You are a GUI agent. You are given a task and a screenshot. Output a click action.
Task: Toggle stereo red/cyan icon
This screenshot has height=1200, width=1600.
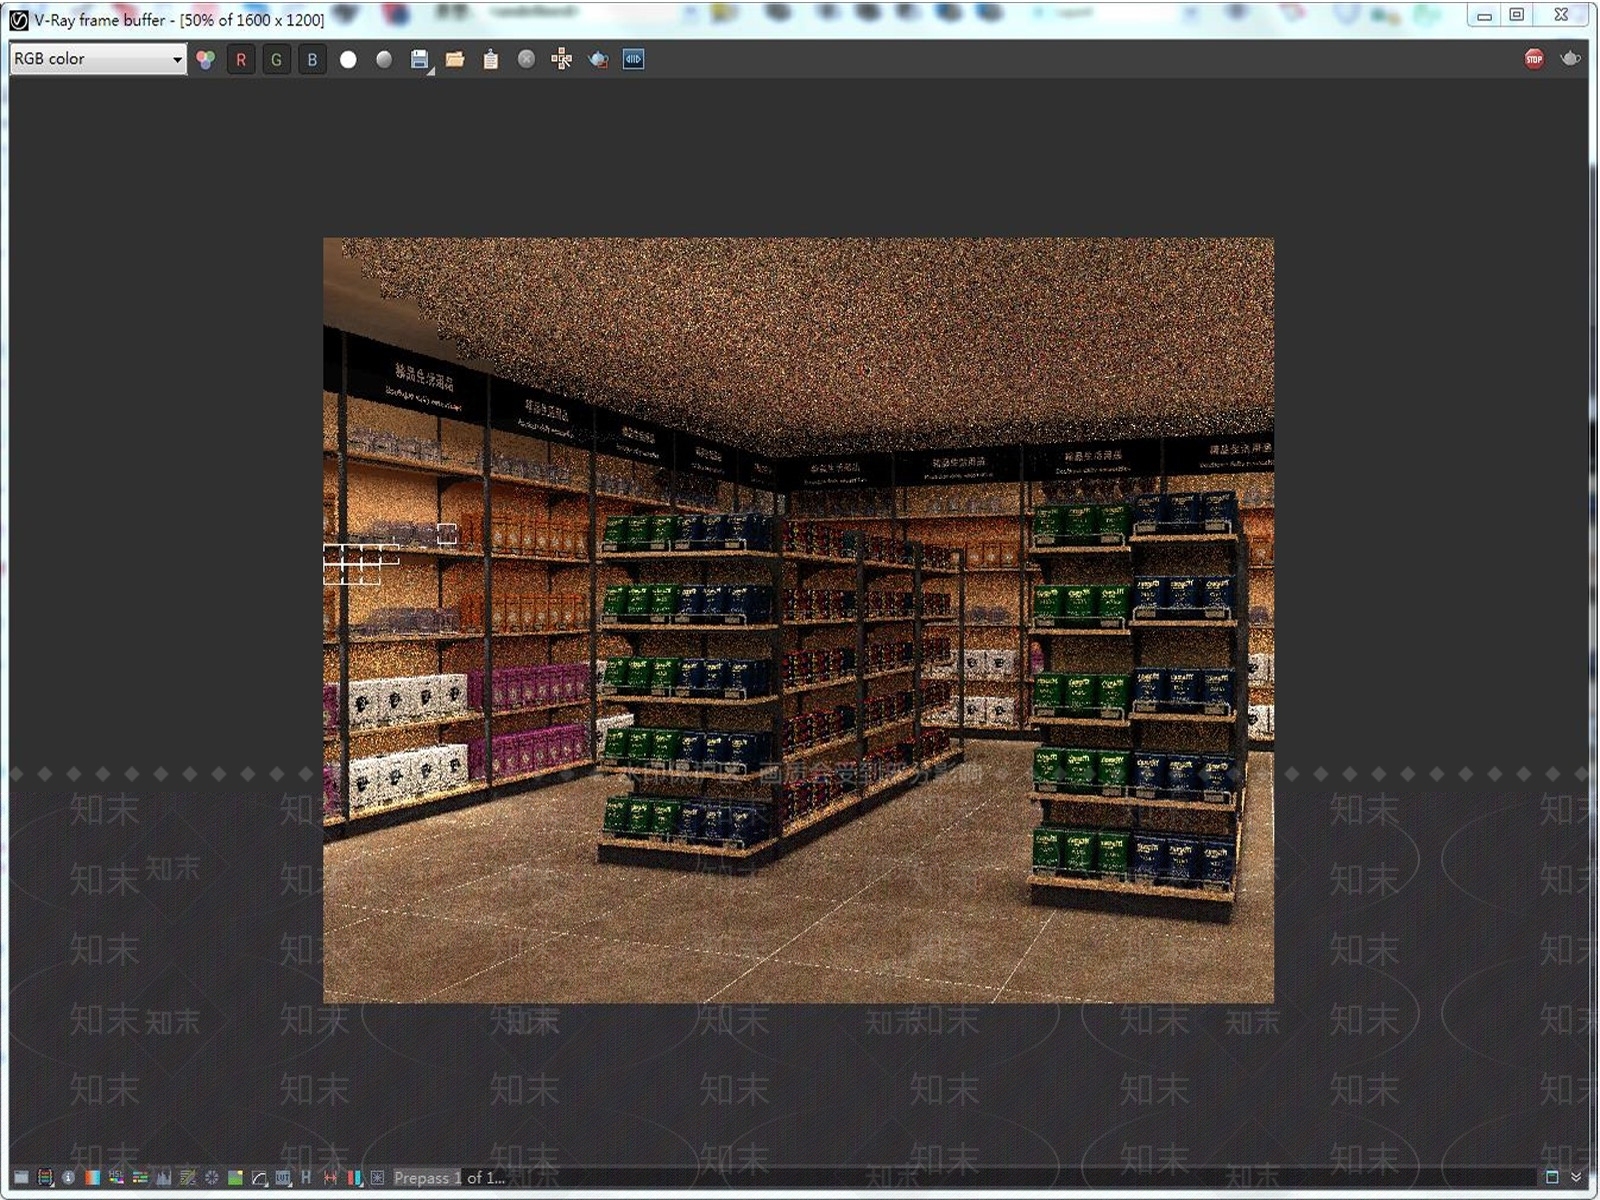pyautogui.click(x=354, y=1177)
